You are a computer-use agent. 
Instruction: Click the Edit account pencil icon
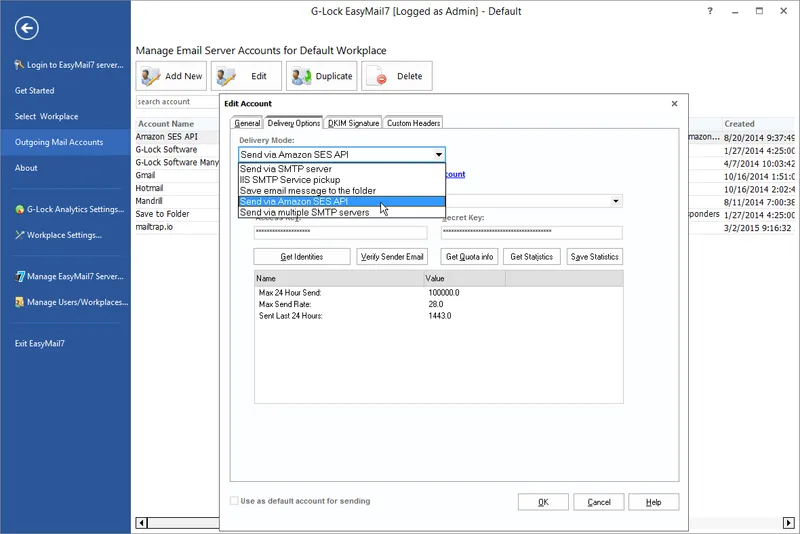pos(226,77)
